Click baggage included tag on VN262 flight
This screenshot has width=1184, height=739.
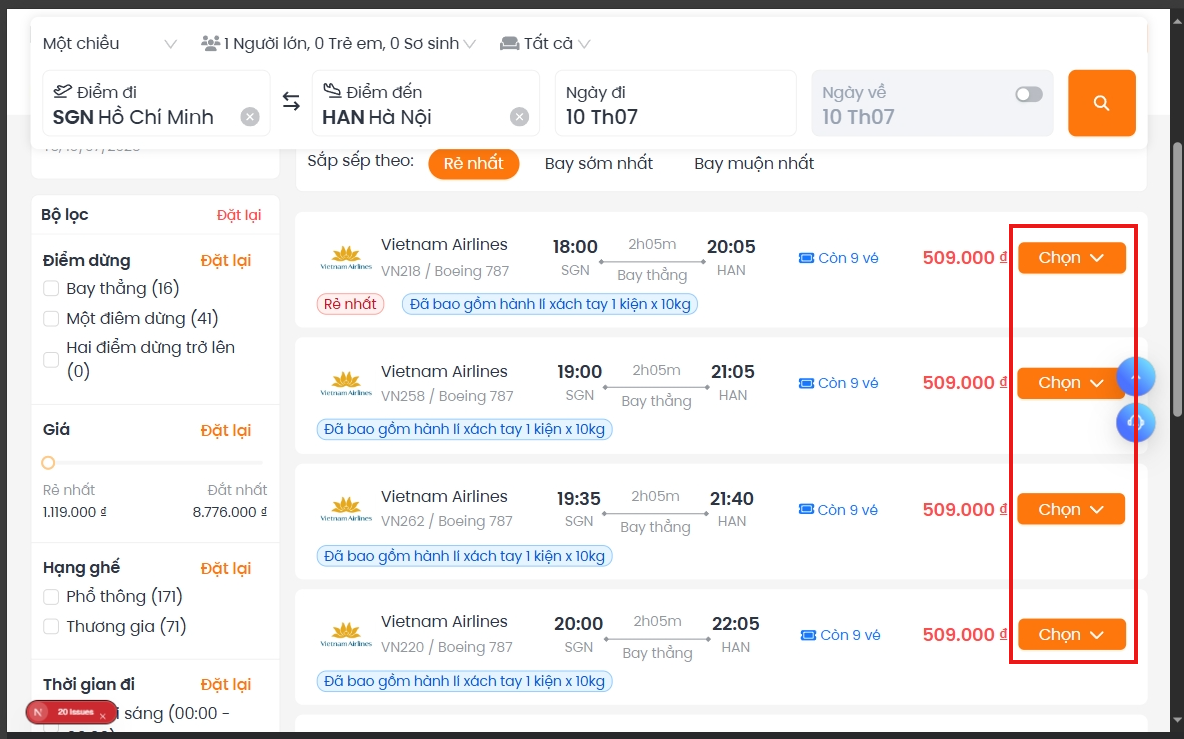click(464, 556)
